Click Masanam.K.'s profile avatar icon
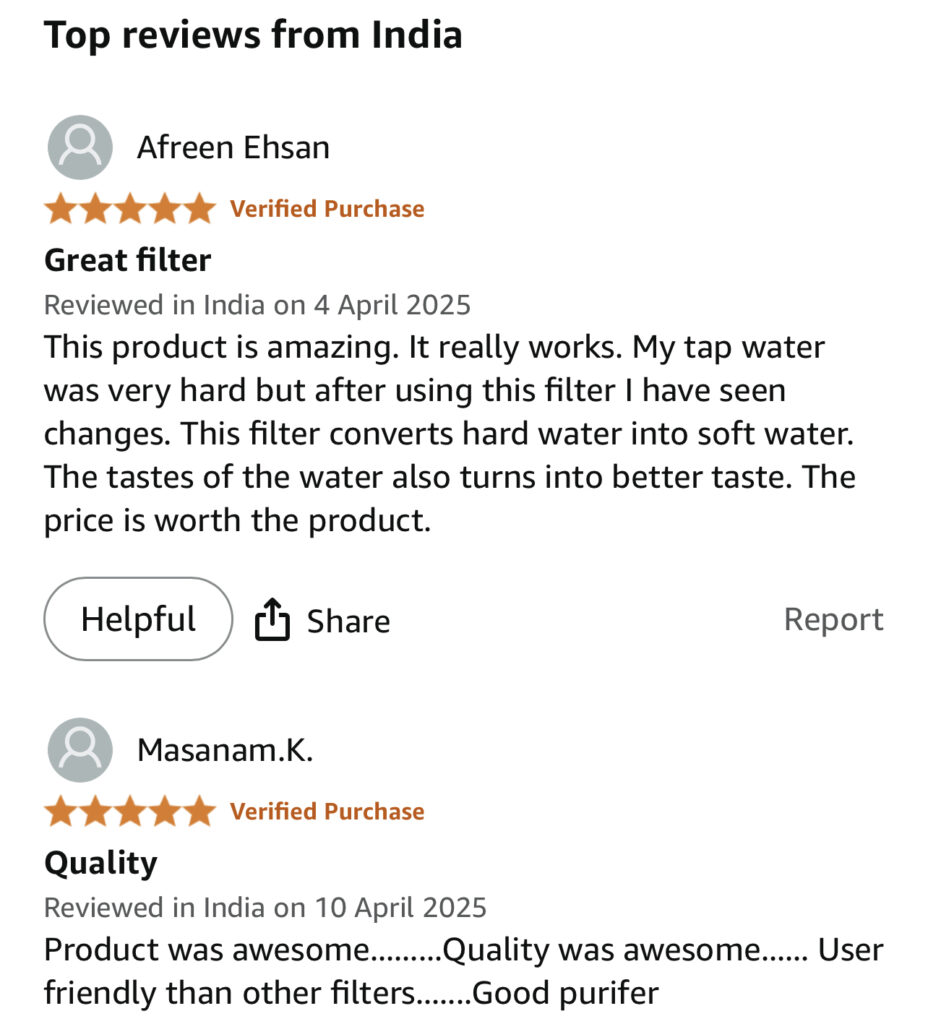 click(79, 750)
